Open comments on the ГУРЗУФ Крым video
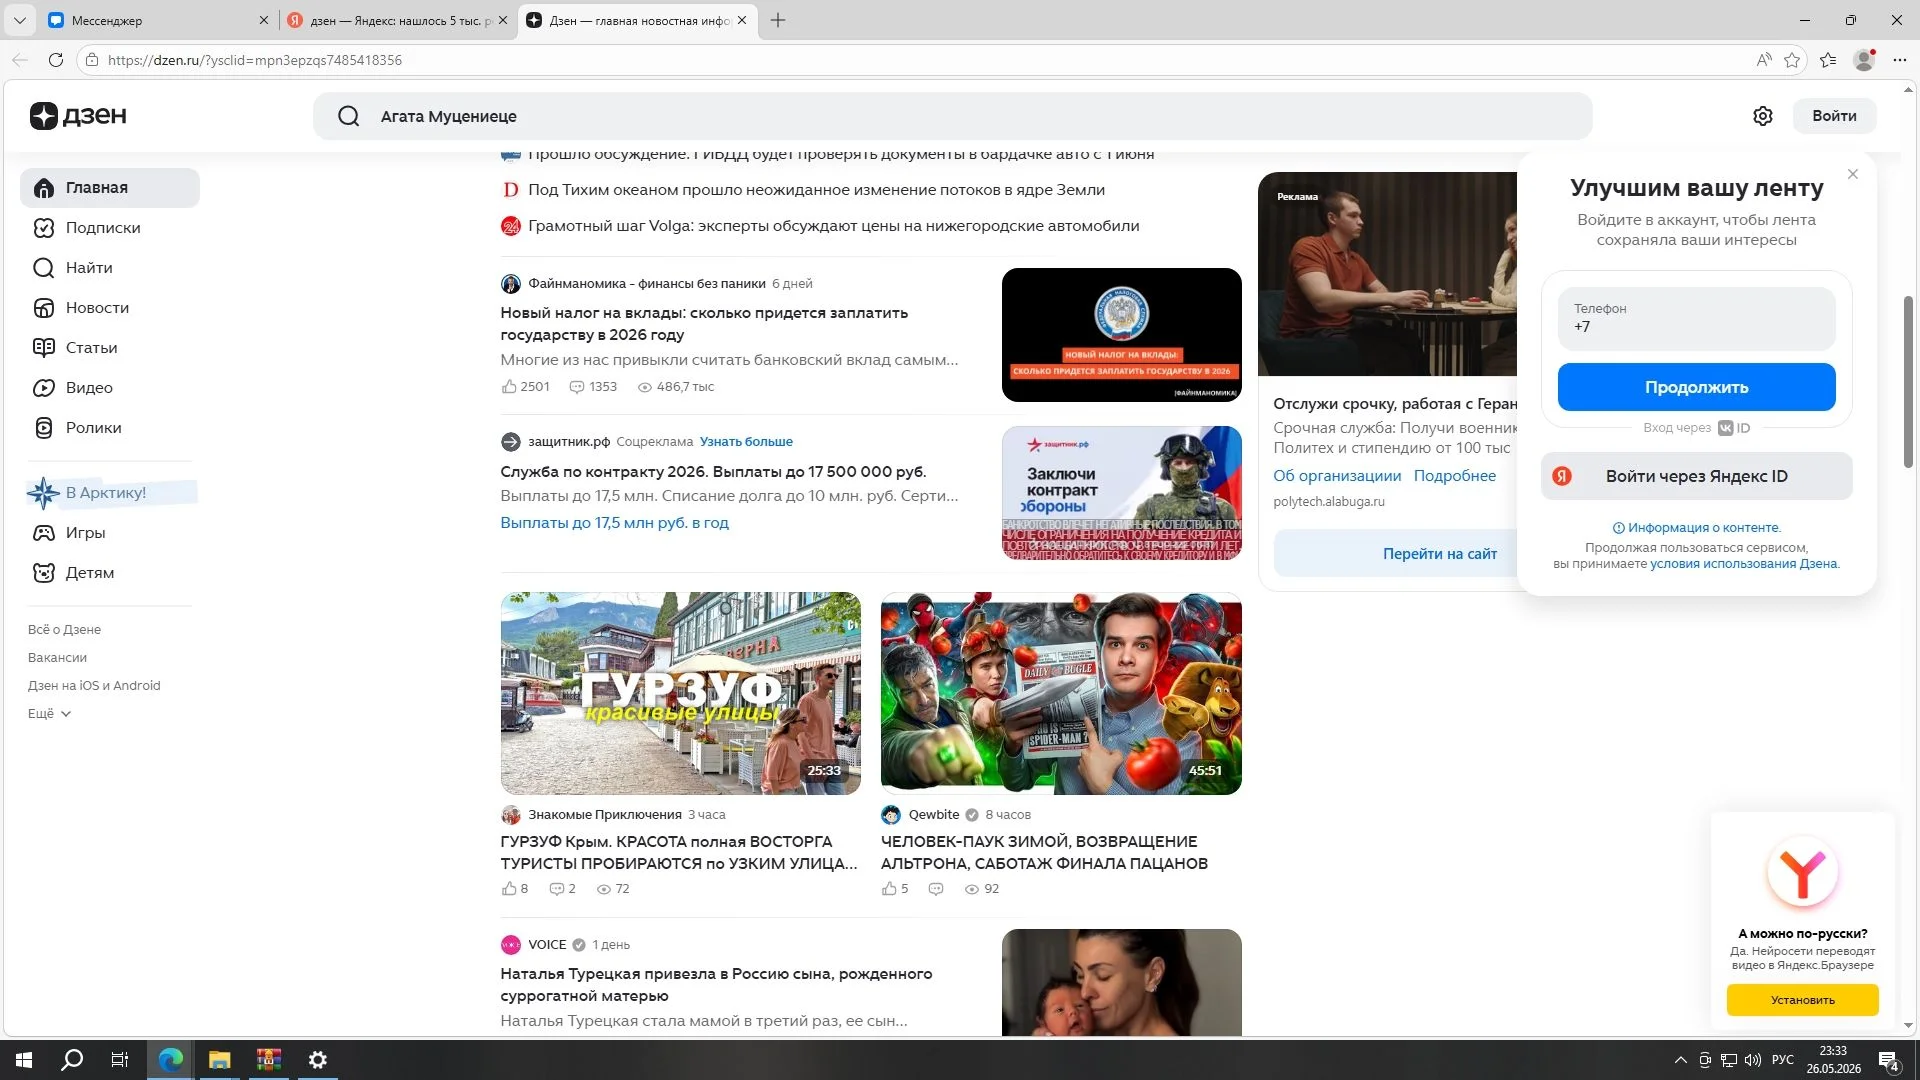The width and height of the screenshot is (1920, 1080). click(x=562, y=889)
